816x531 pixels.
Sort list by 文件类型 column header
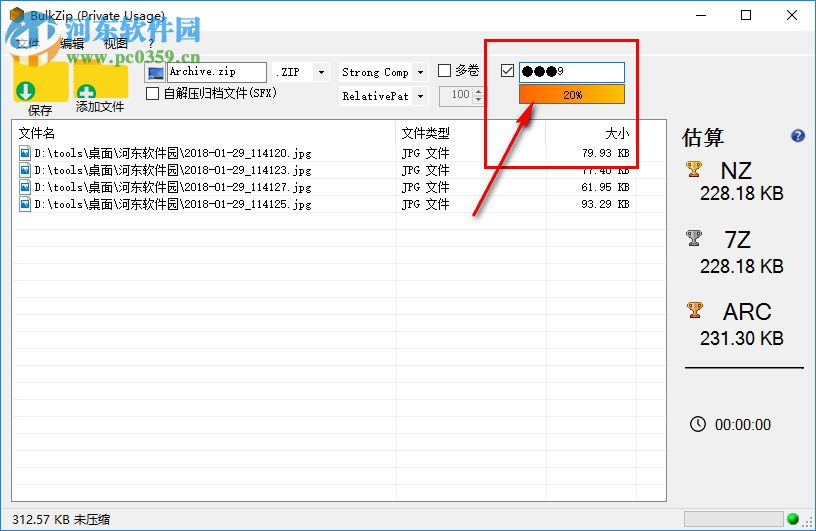426,134
